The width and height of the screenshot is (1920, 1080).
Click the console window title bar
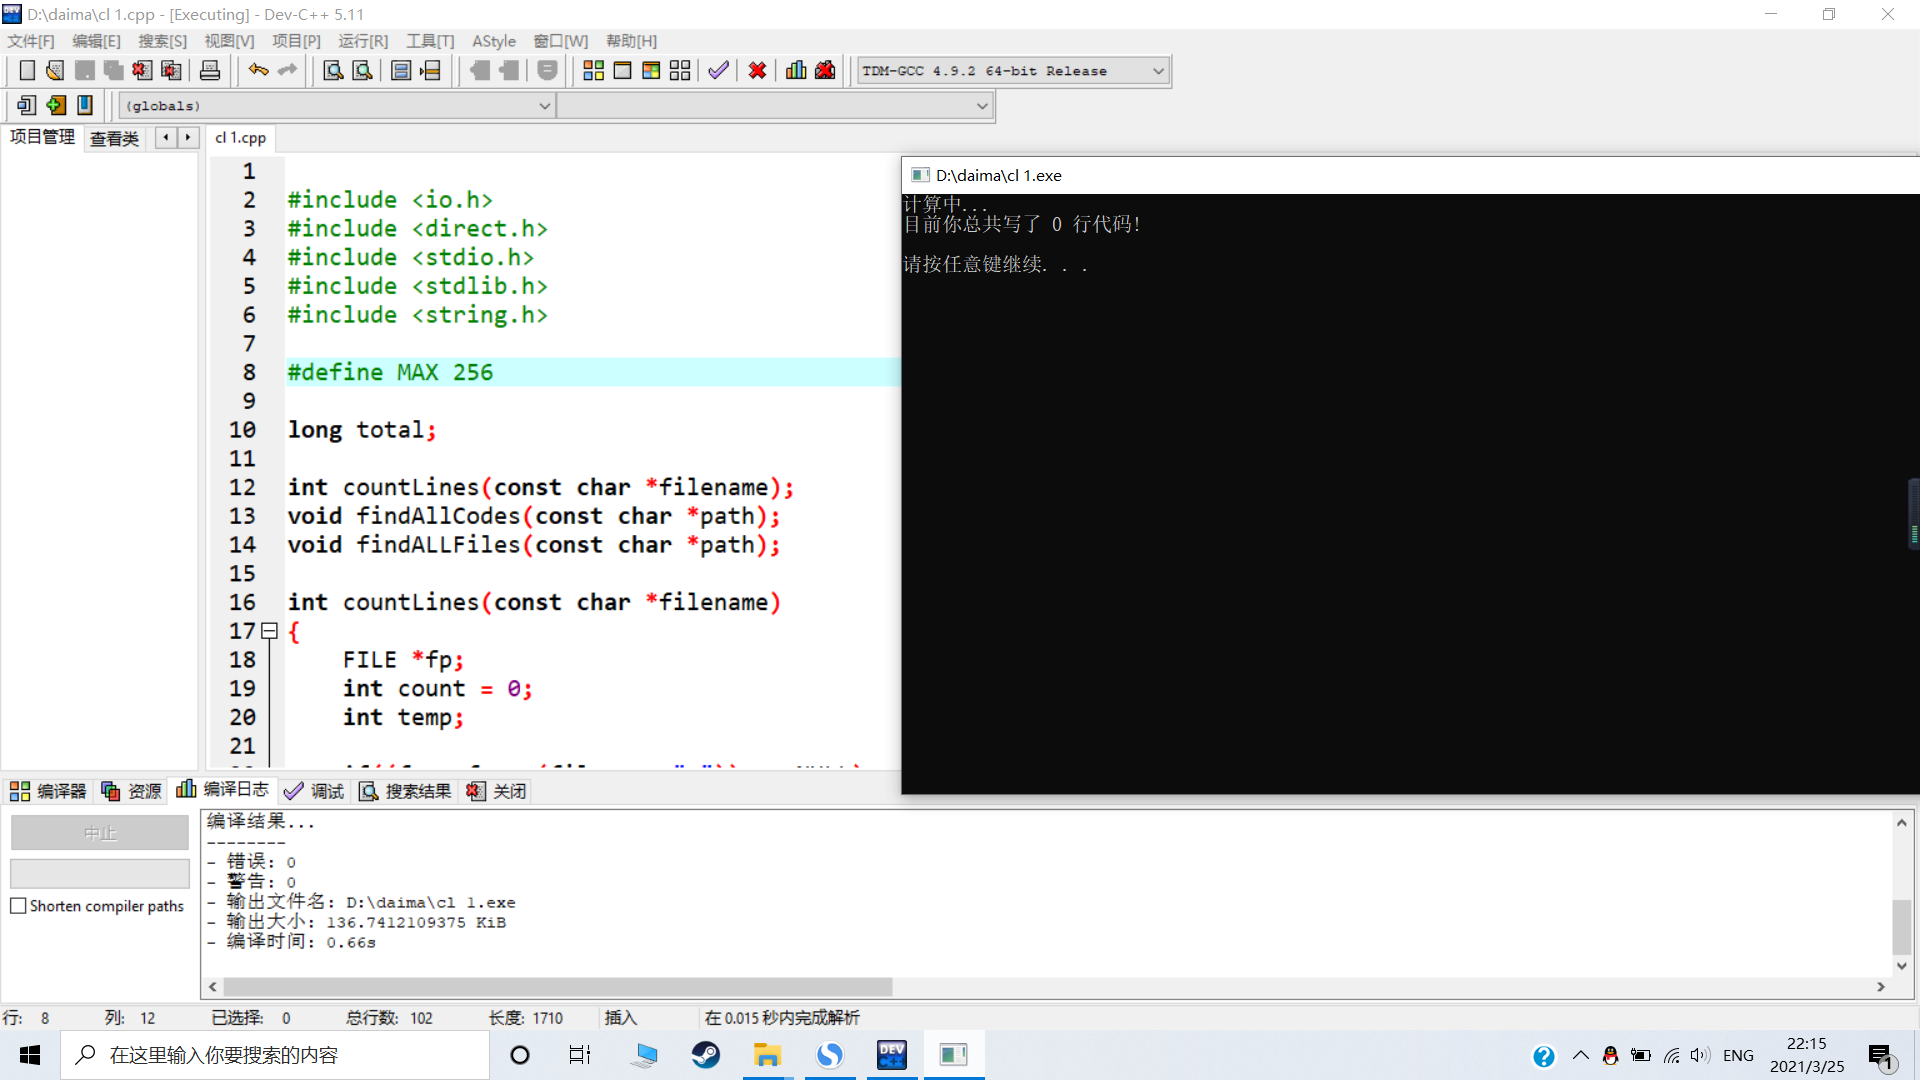click(x=1410, y=175)
